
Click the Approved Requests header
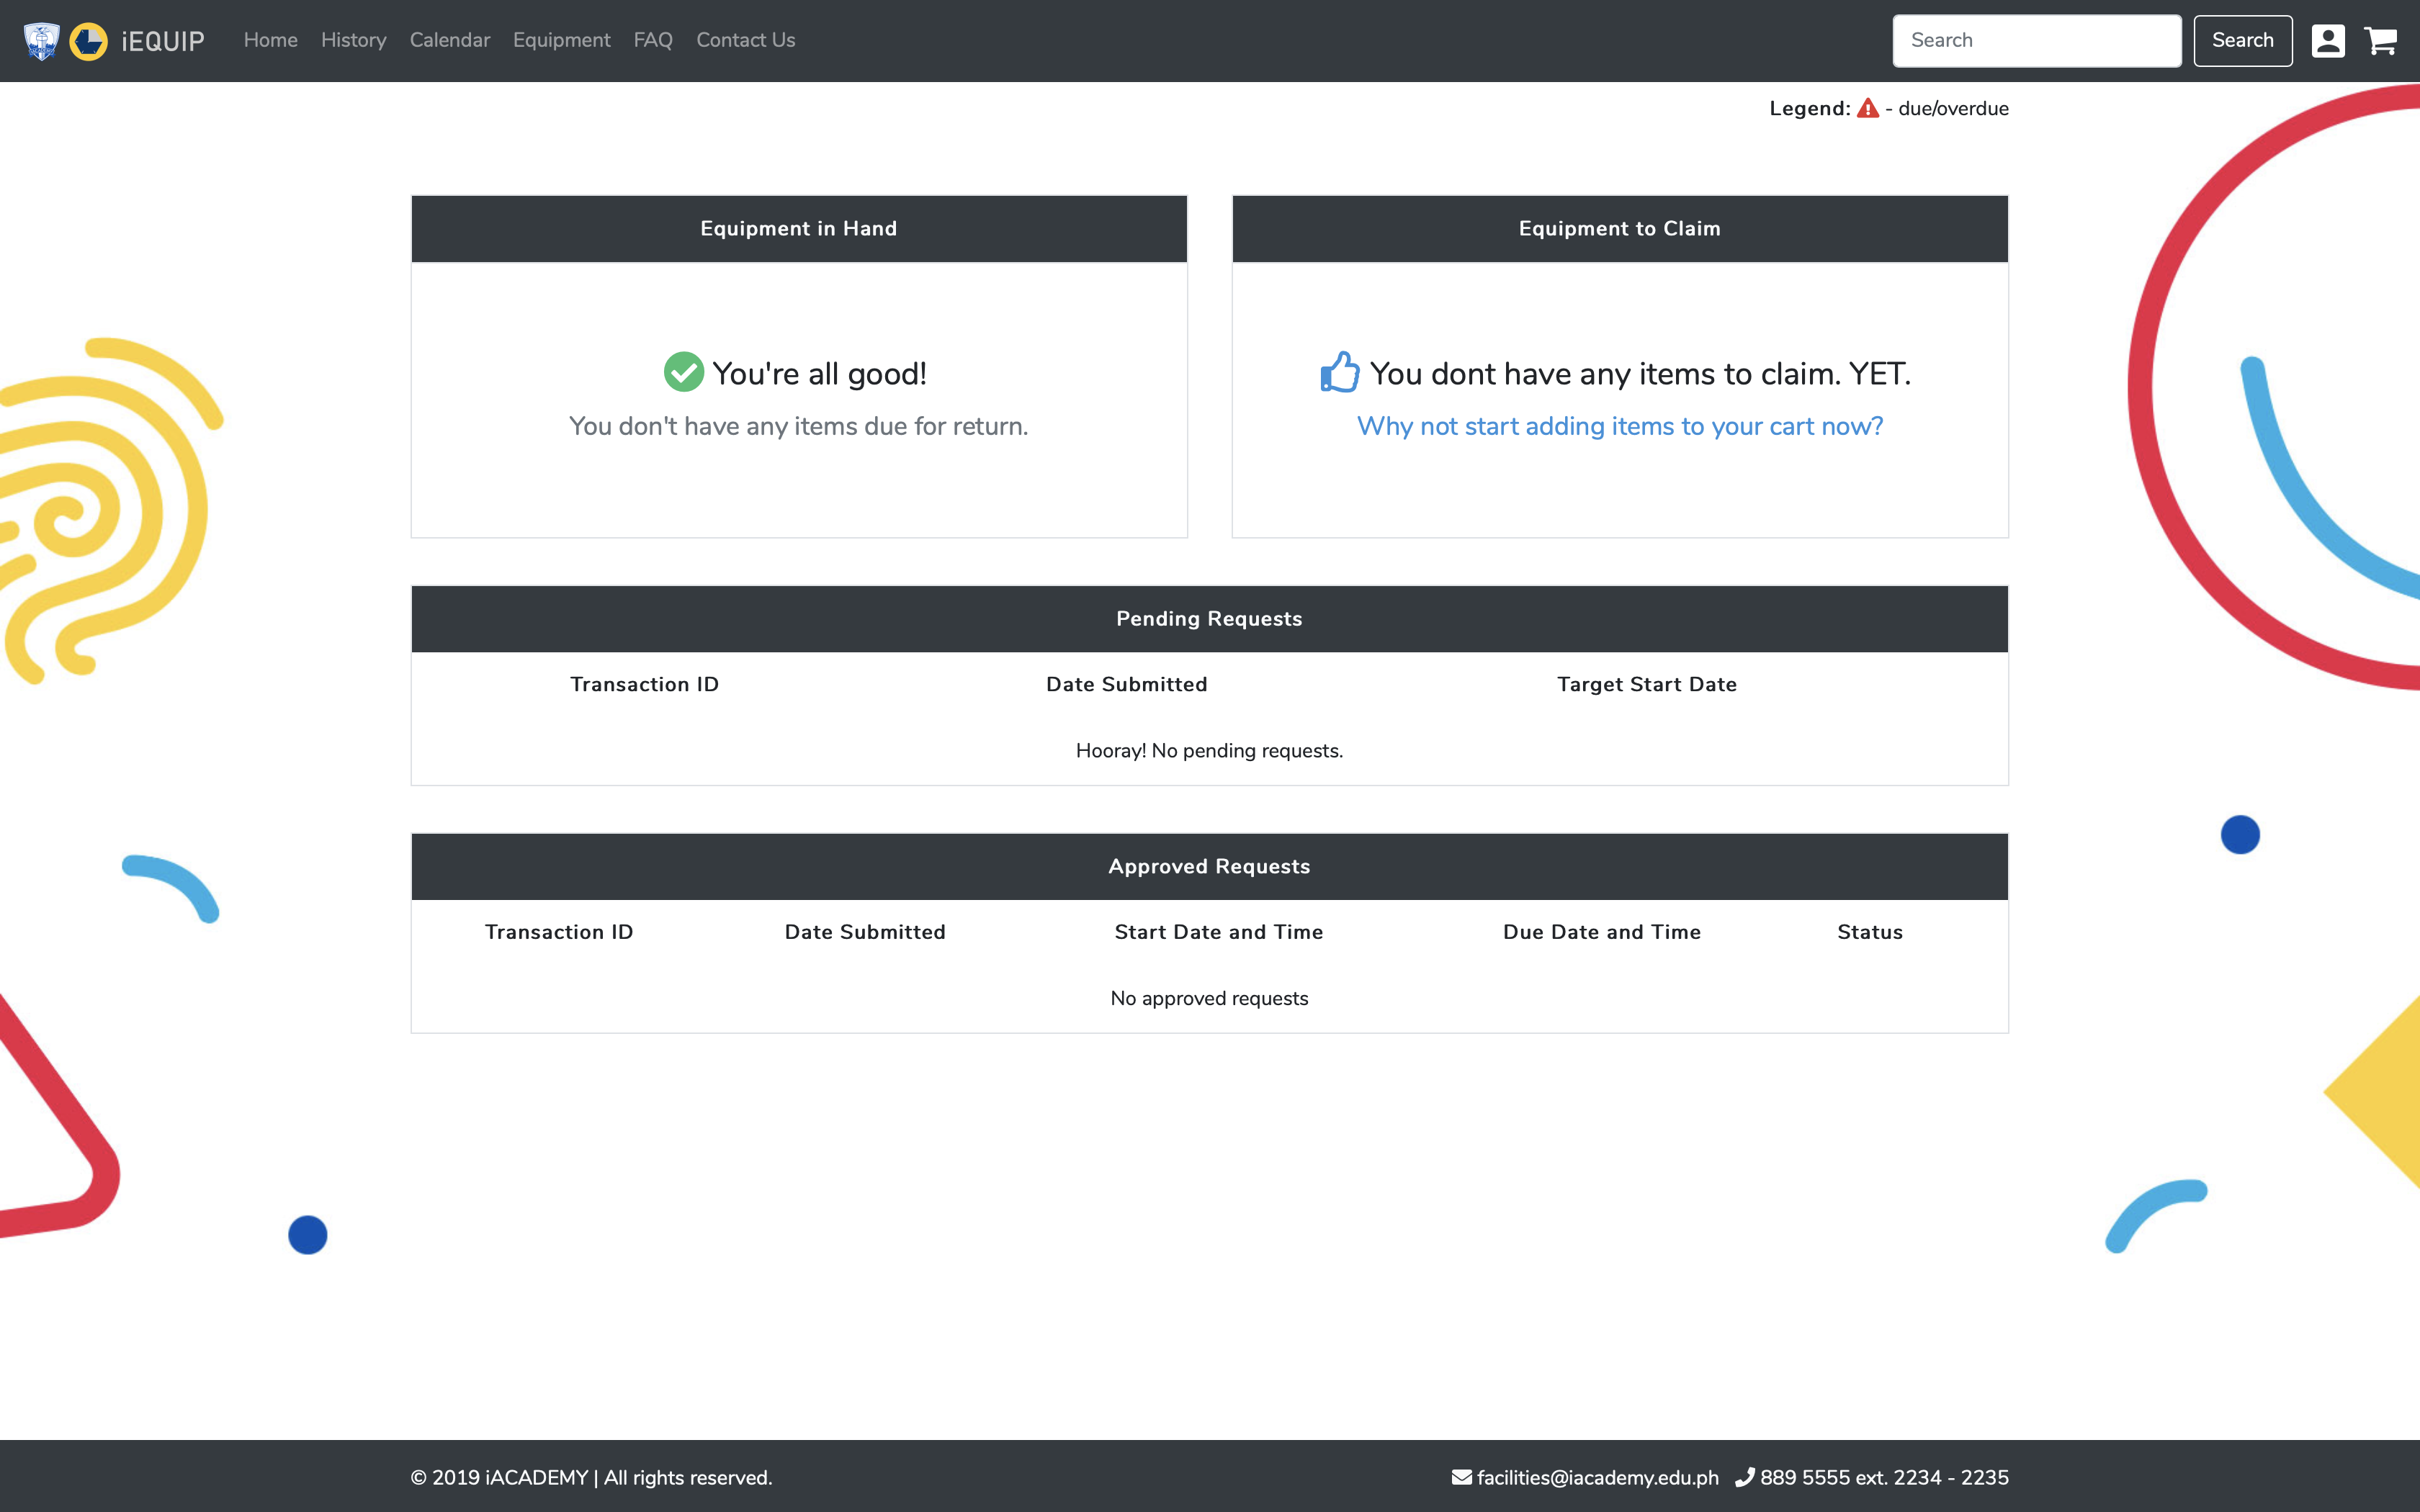click(1210, 867)
